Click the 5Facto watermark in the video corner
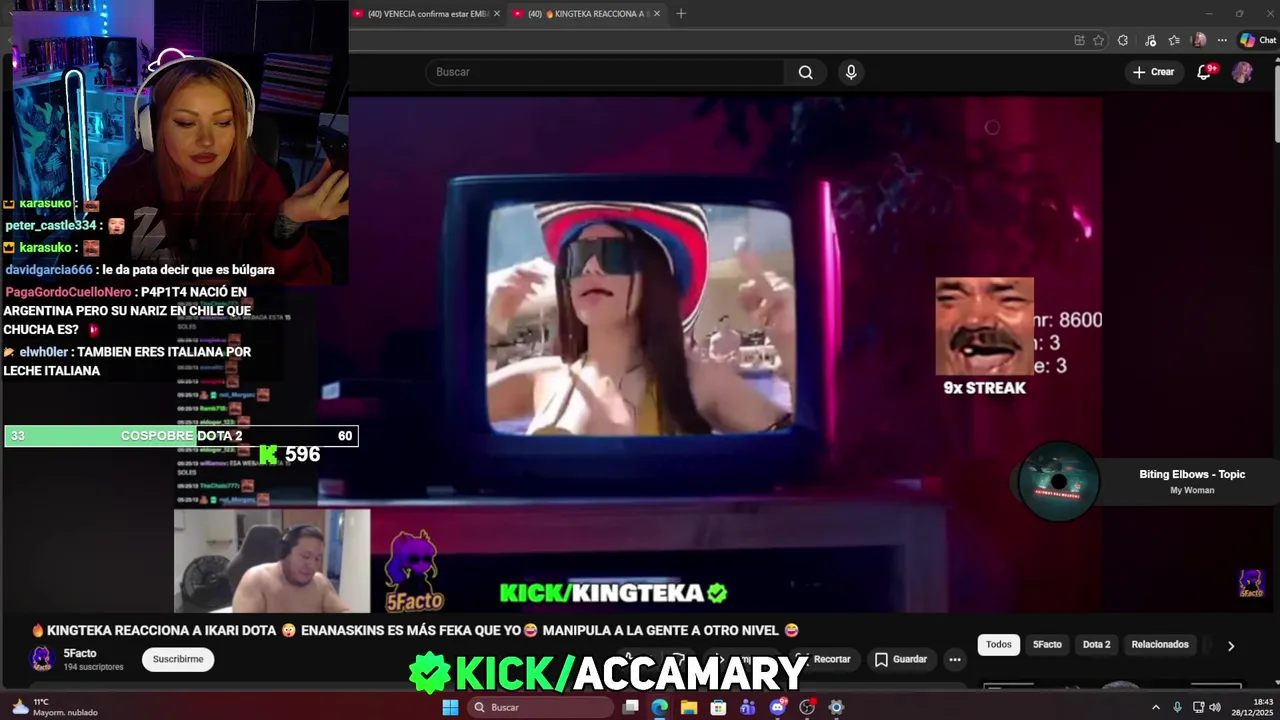 pyautogui.click(x=1251, y=583)
